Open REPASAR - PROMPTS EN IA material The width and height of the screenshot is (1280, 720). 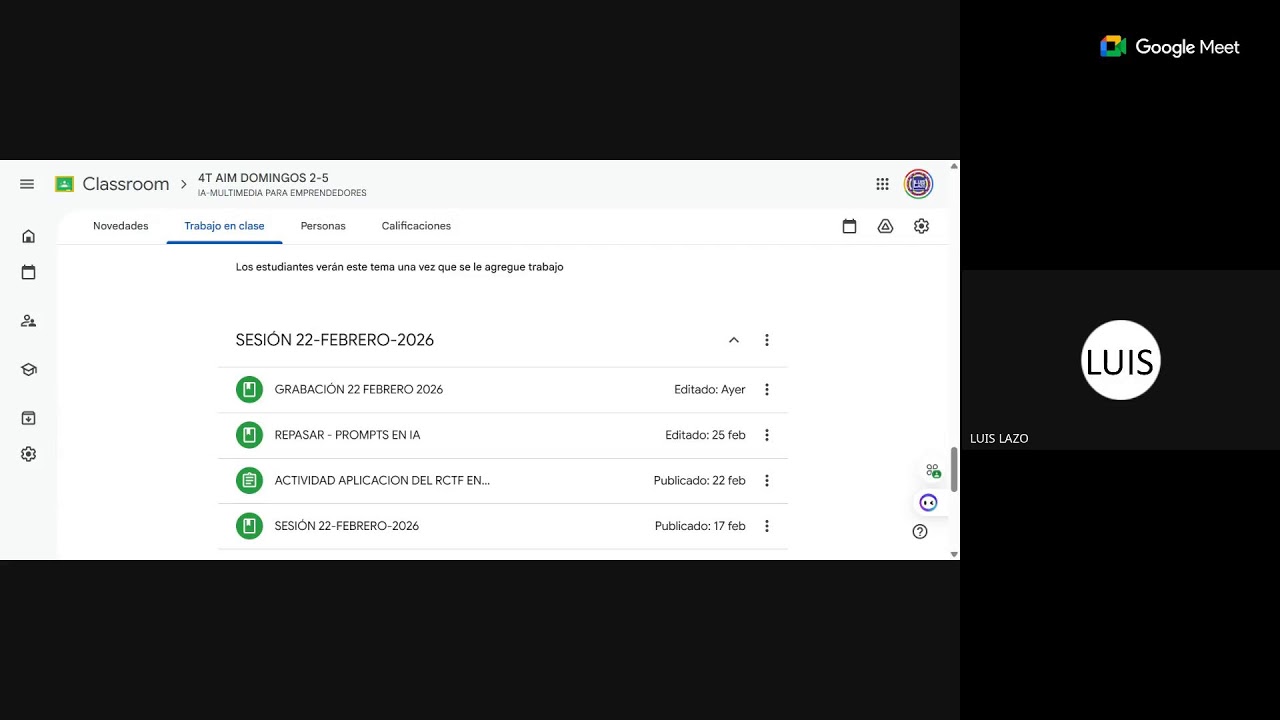pos(347,435)
